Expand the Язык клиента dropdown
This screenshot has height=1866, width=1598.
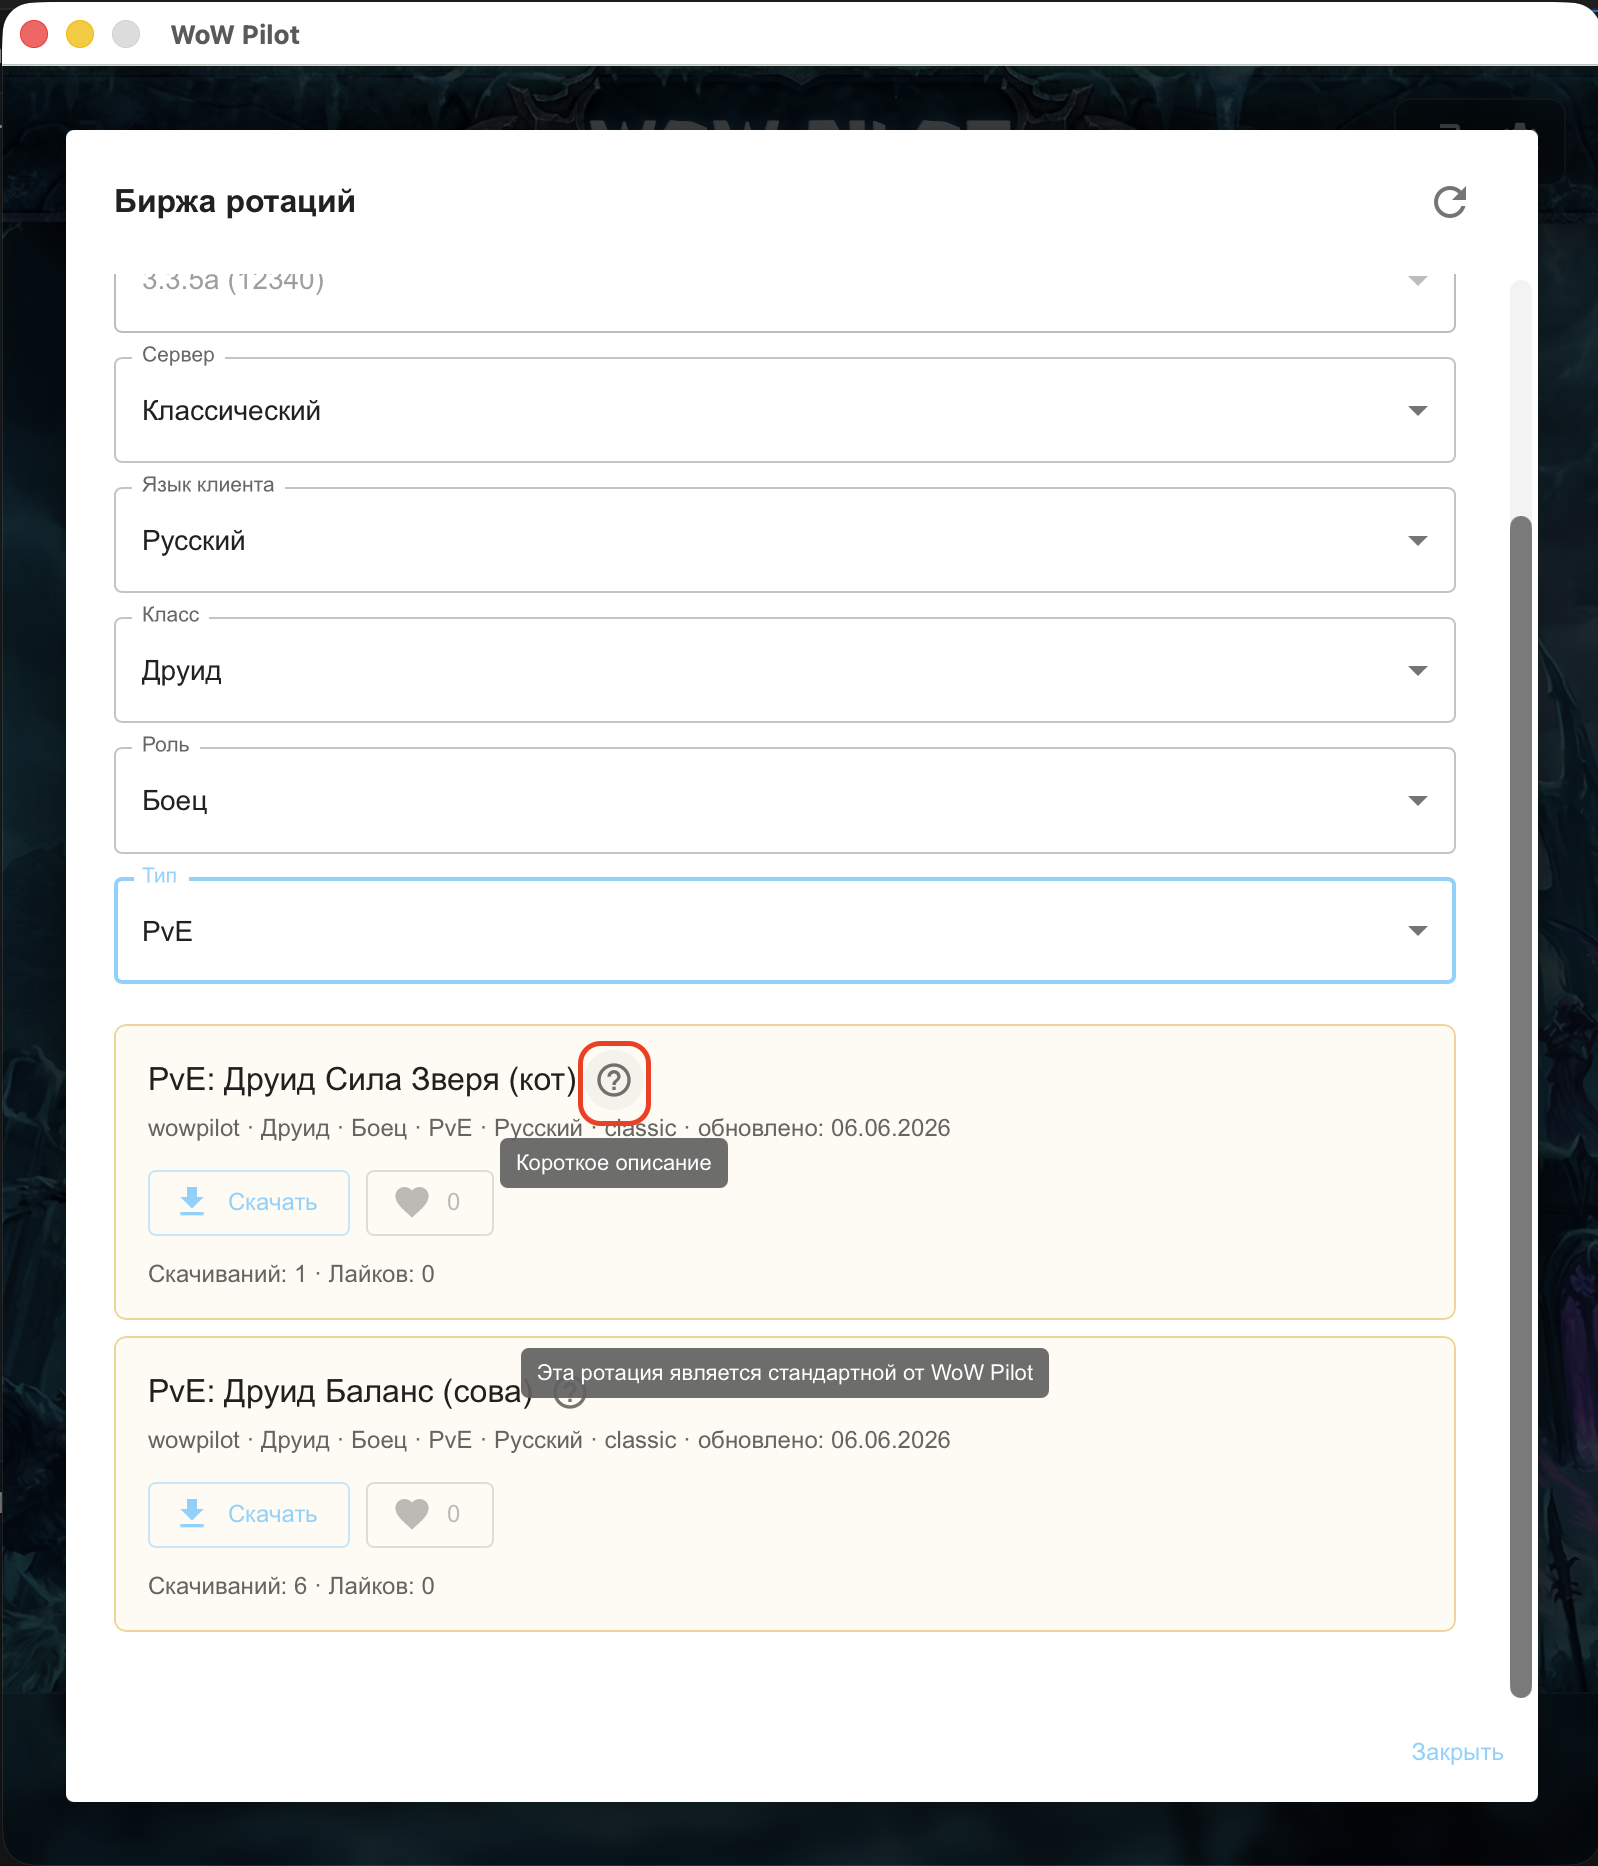tap(785, 540)
